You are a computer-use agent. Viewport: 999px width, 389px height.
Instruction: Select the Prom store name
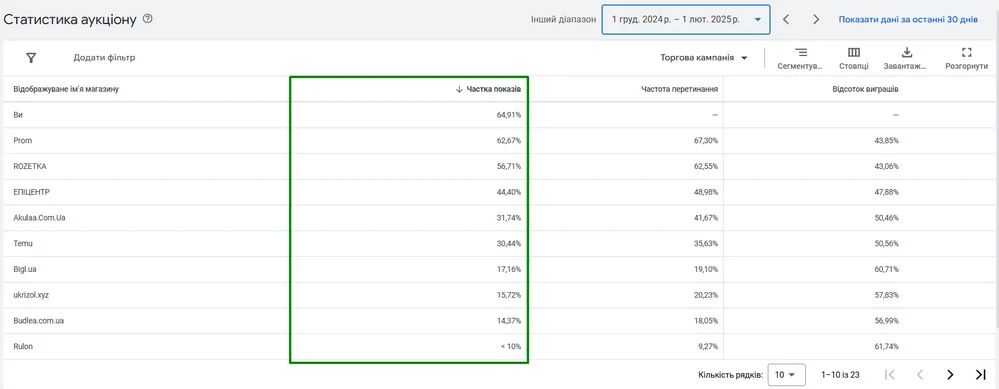(x=22, y=140)
